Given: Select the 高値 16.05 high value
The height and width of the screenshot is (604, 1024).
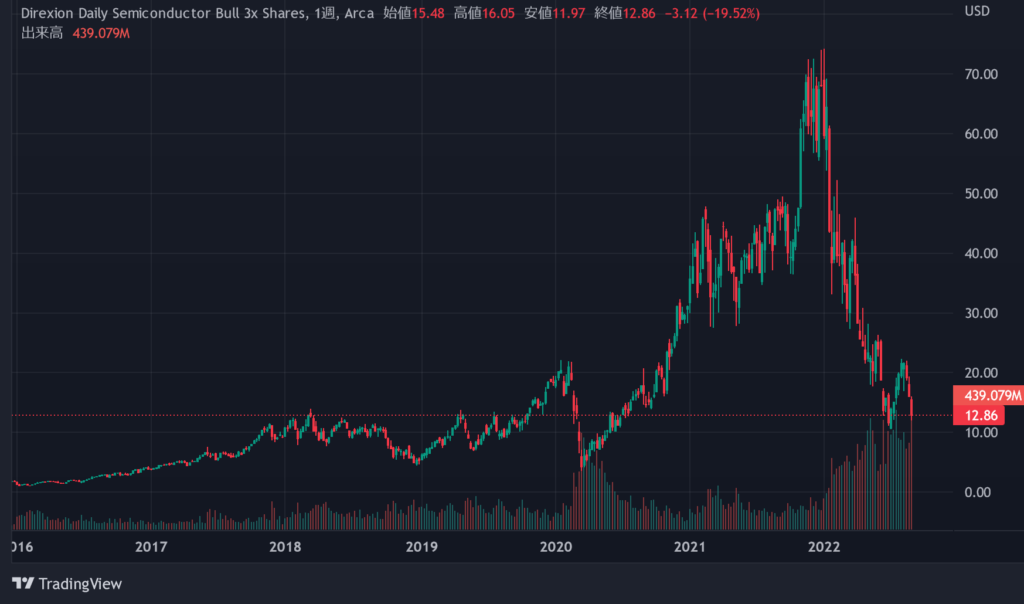Looking at the screenshot, I should tap(484, 13).
